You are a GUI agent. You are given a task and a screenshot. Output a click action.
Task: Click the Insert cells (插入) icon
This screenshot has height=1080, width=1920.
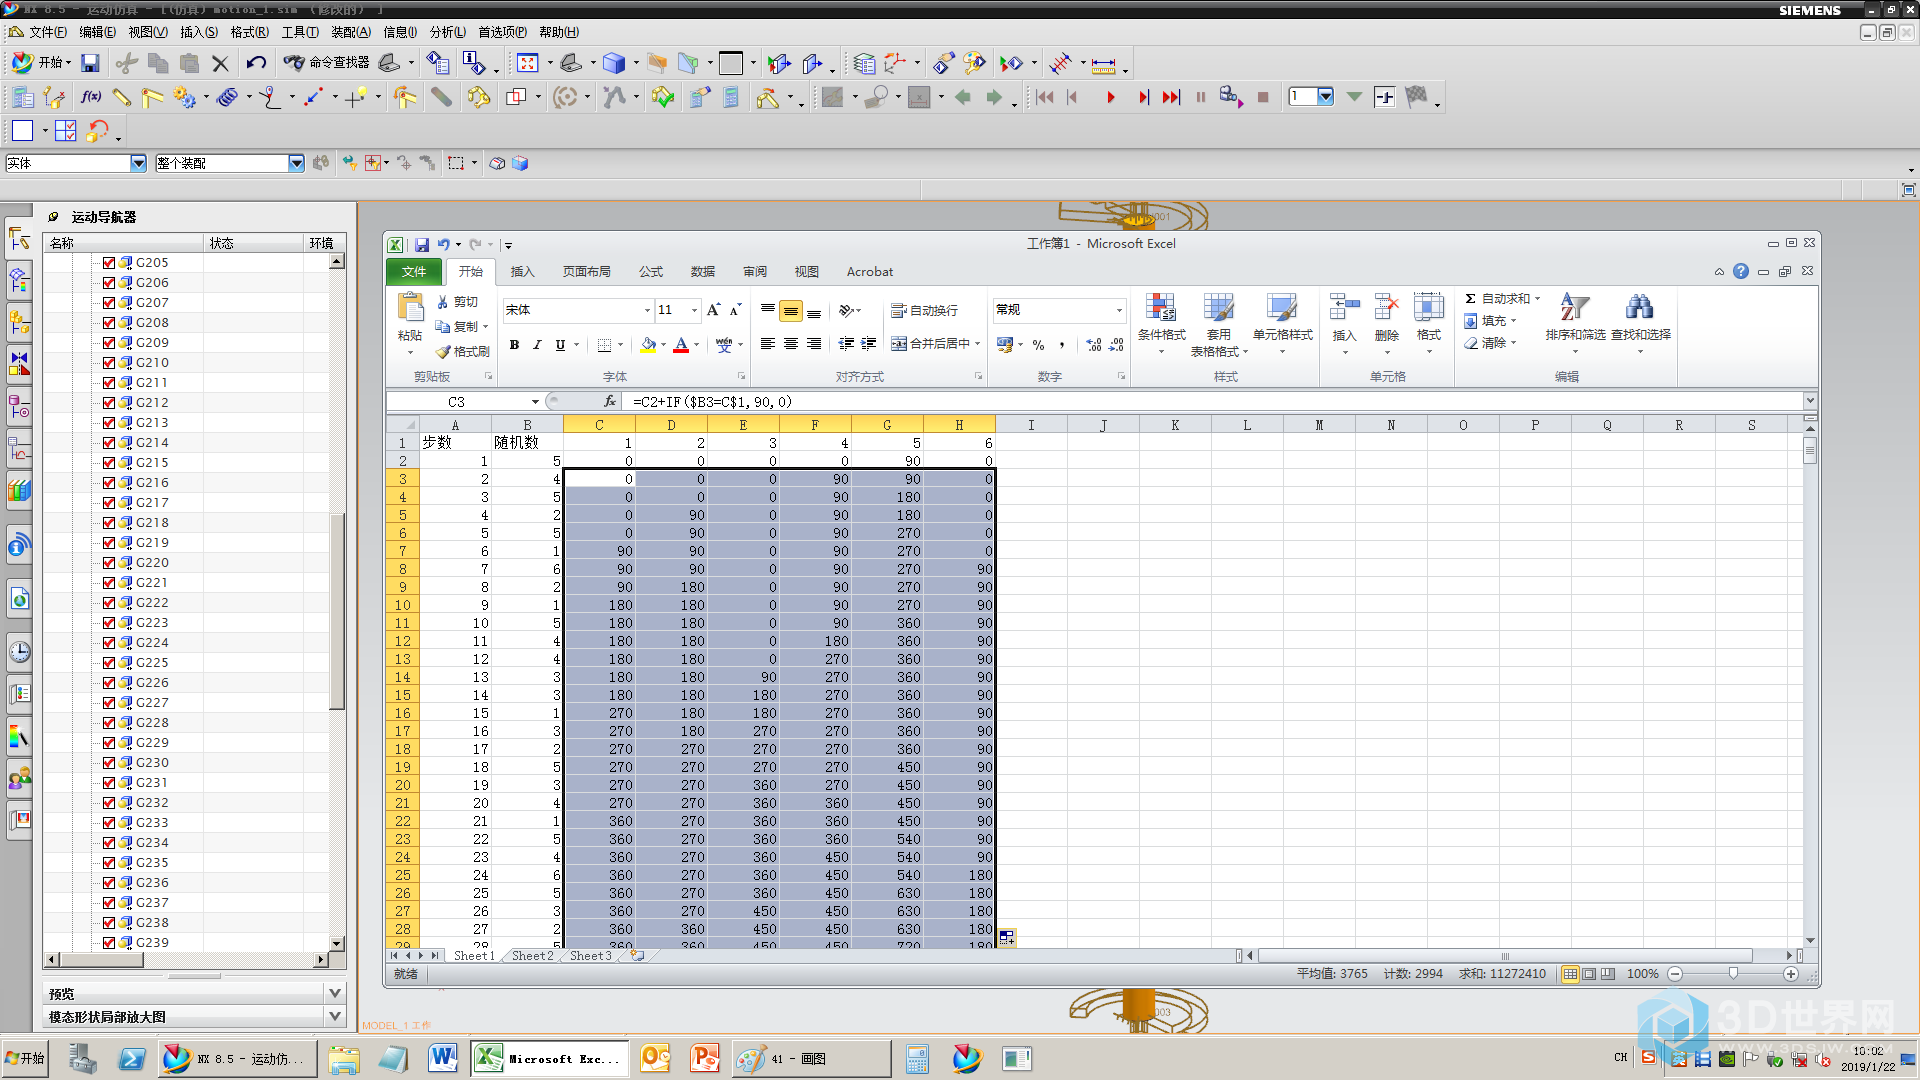pos(1344,308)
